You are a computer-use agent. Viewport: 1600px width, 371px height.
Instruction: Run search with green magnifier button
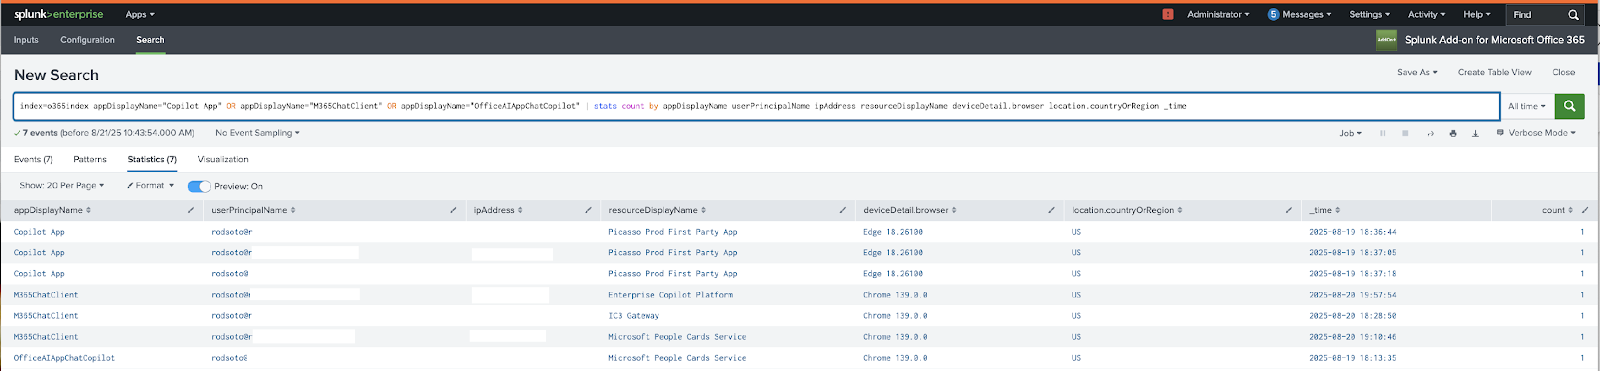[1570, 106]
